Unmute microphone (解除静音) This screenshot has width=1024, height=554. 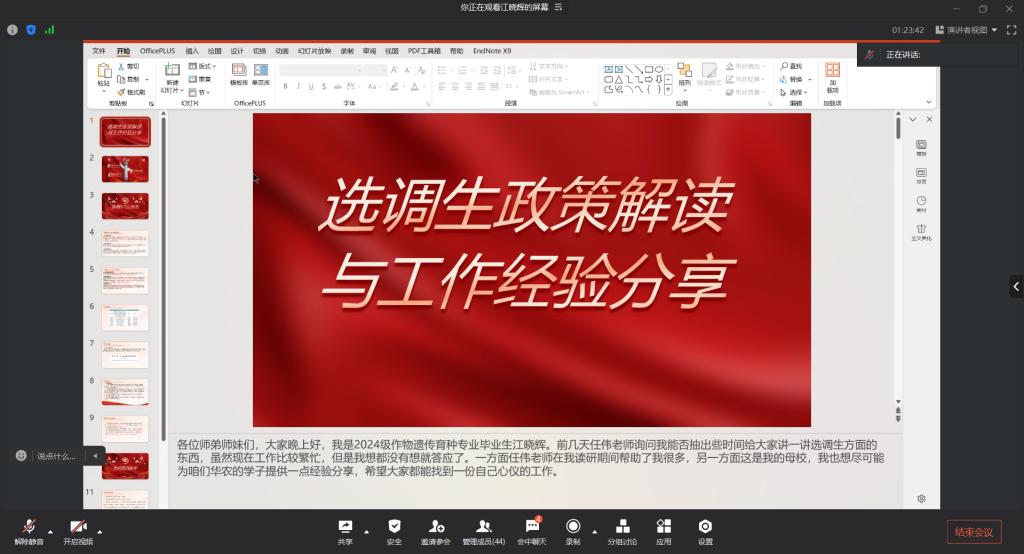(x=28, y=530)
